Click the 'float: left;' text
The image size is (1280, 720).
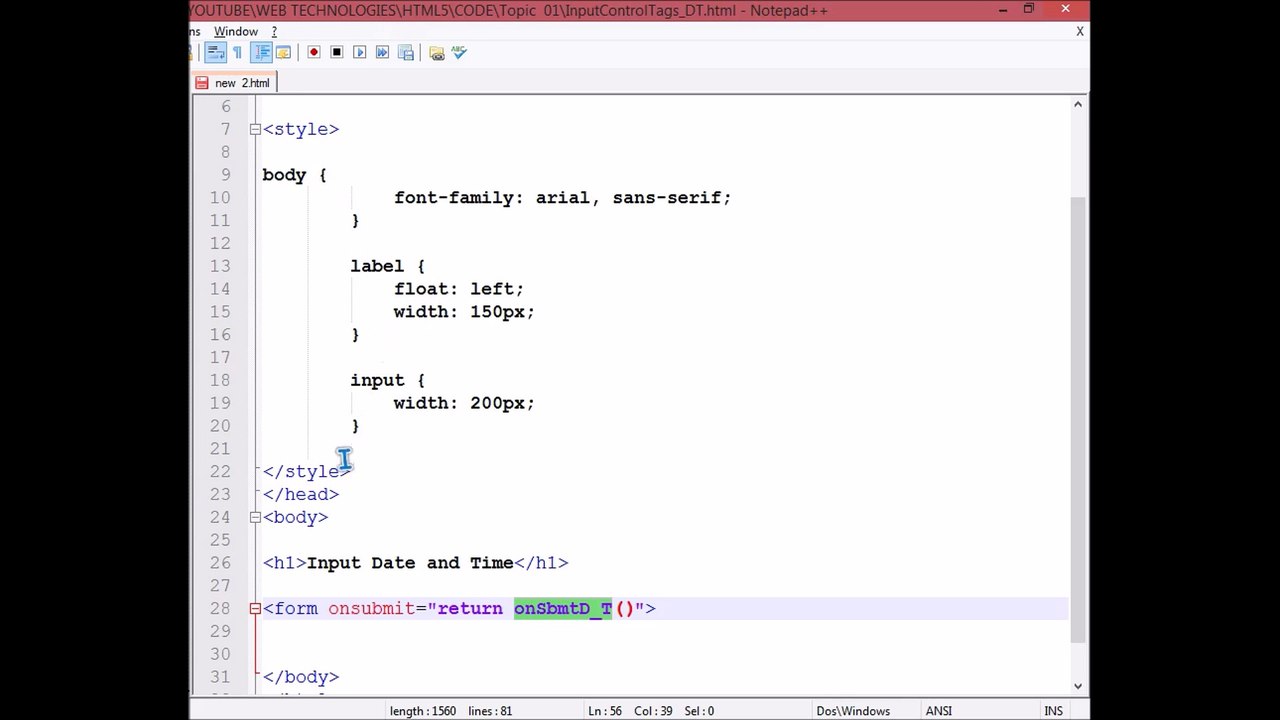(458, 289)
